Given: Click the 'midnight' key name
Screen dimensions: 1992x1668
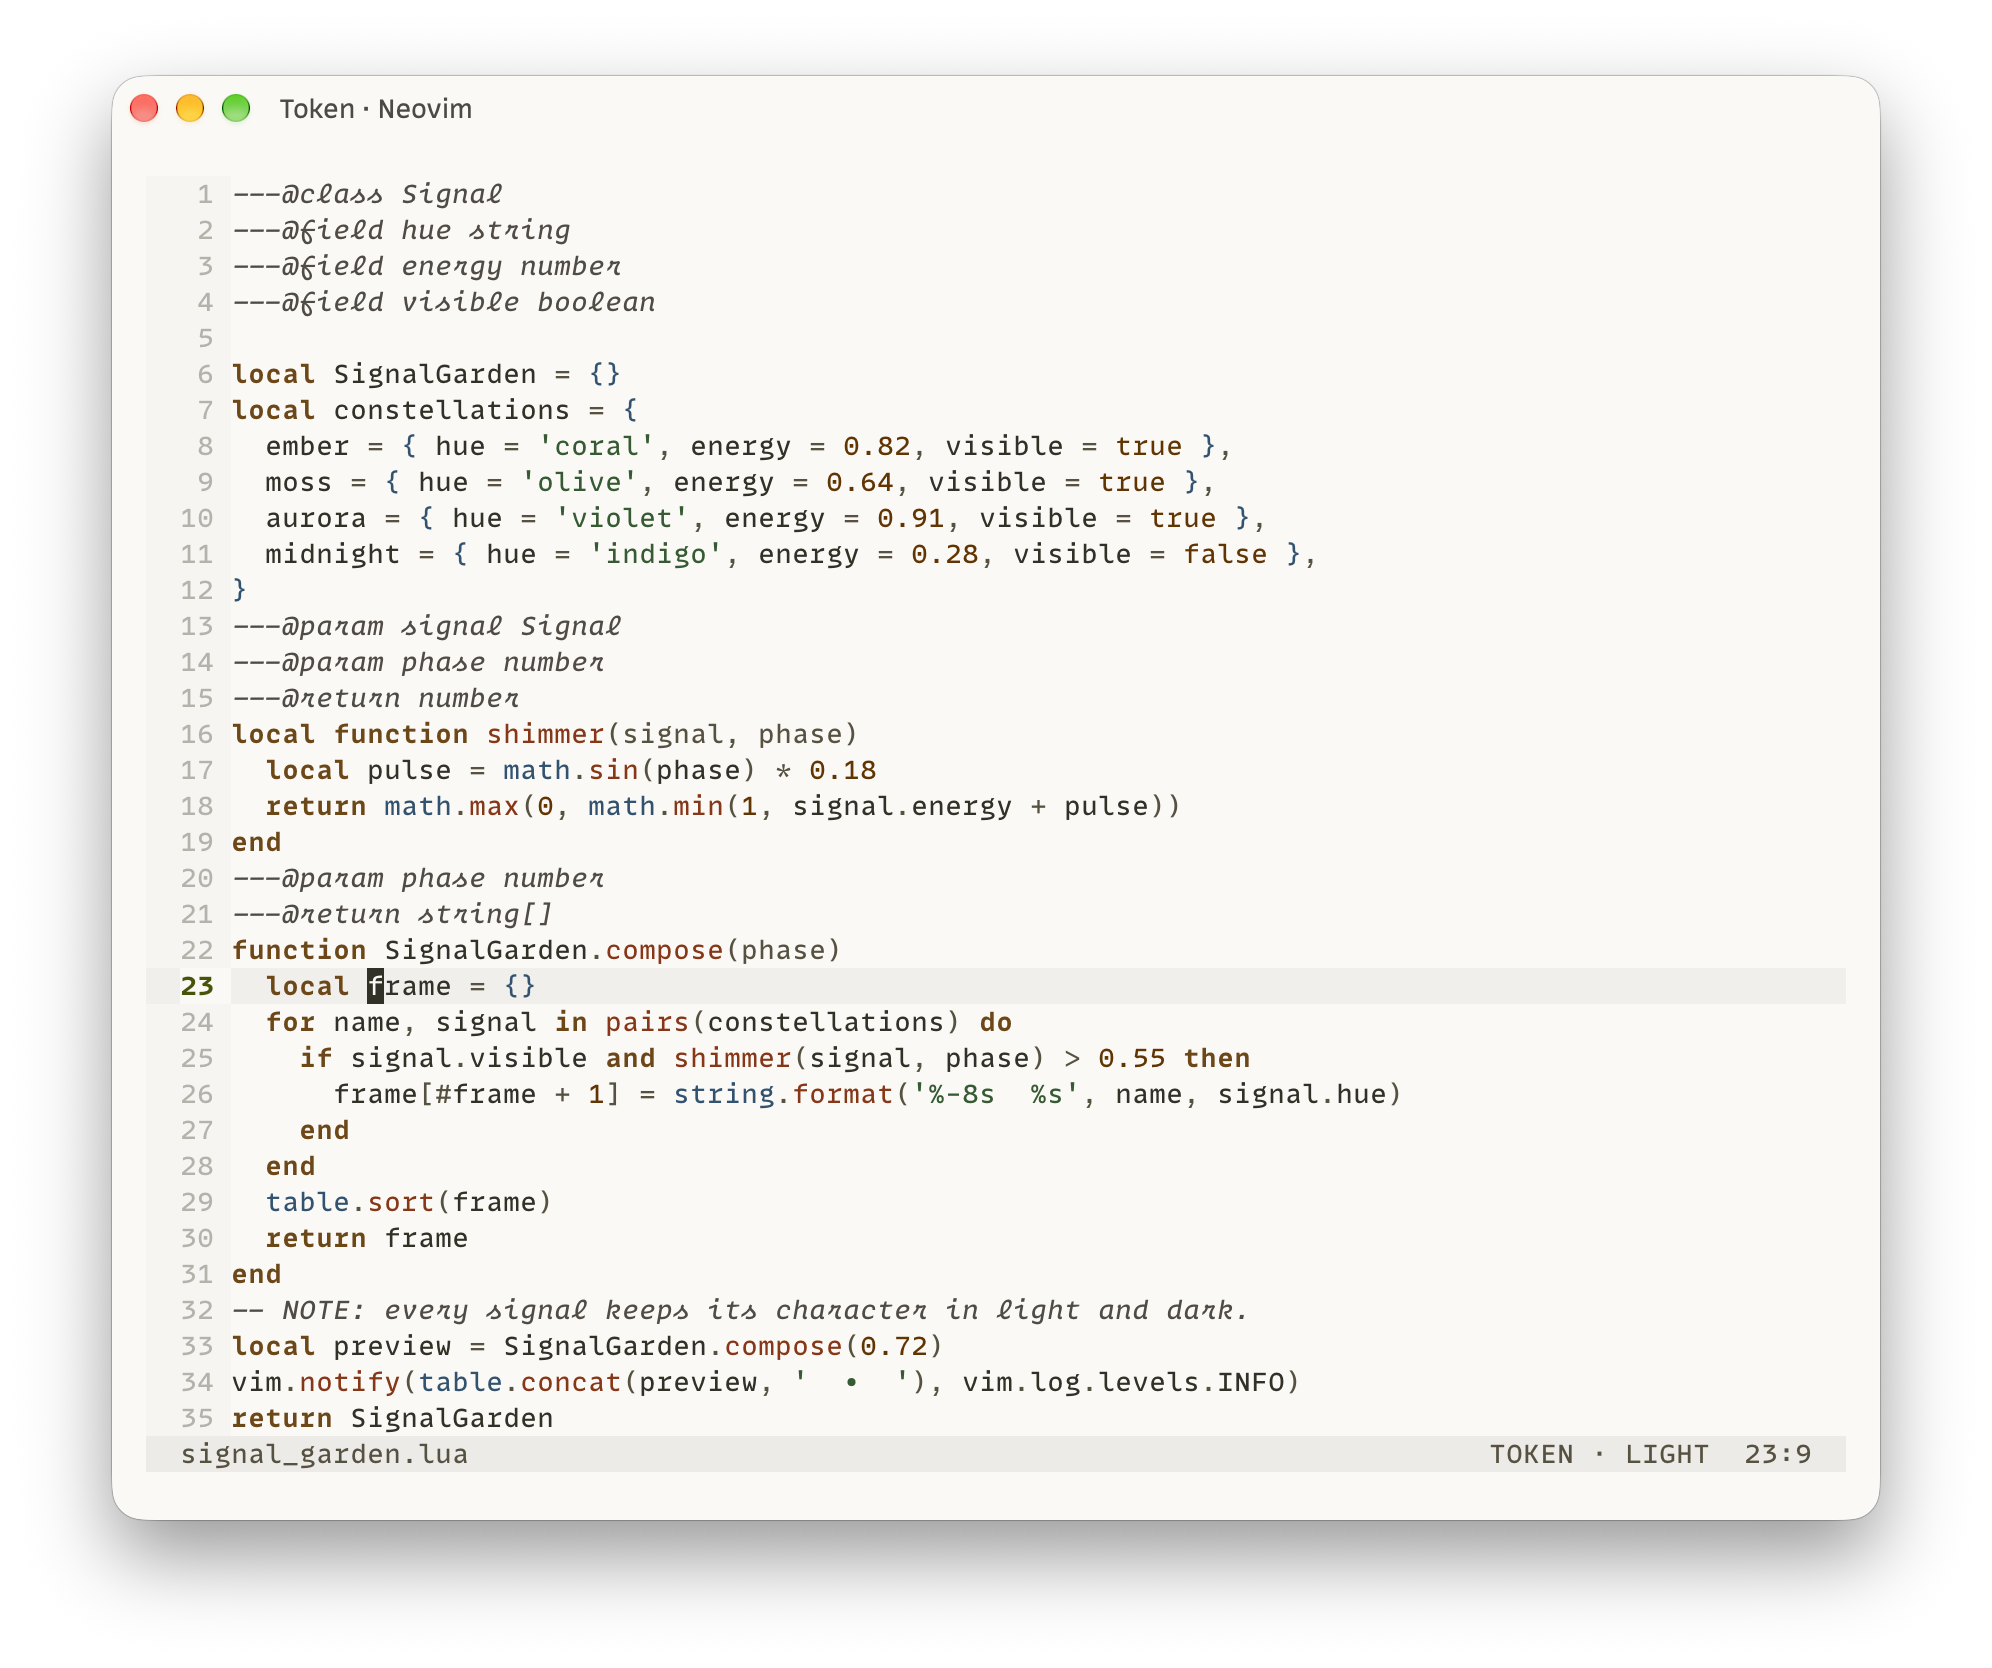Looking at the screenshot, I should (333, 554).
